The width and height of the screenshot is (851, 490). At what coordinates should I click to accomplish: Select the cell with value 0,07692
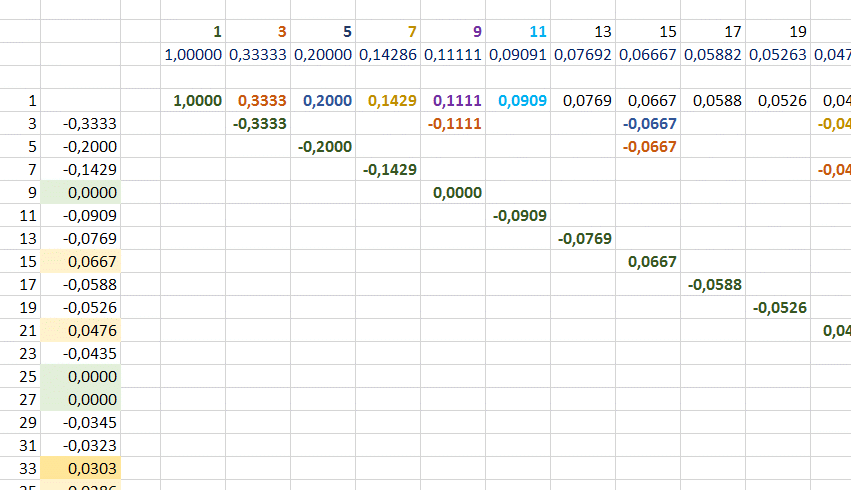[x=583, y=54]
